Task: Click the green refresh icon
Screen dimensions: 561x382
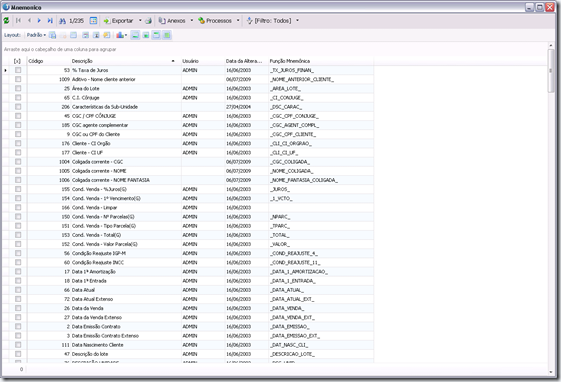Action: 6,21
